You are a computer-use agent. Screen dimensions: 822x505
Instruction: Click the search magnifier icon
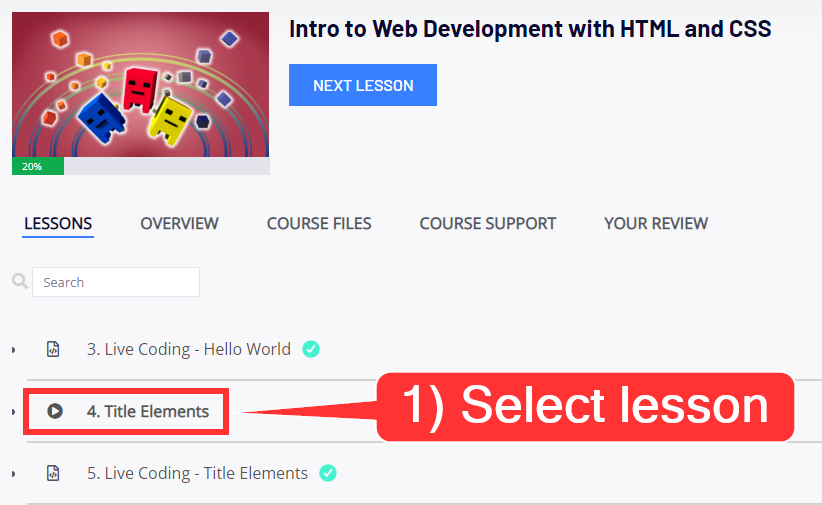click(x=20, y=282)
